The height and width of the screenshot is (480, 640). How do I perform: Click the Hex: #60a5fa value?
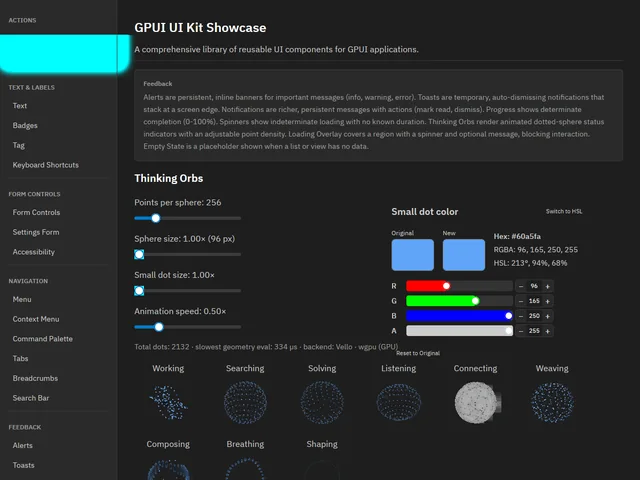(517, 236)
